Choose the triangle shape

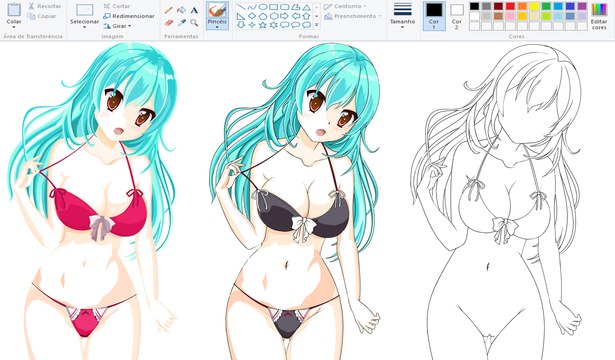pos(307,7)
